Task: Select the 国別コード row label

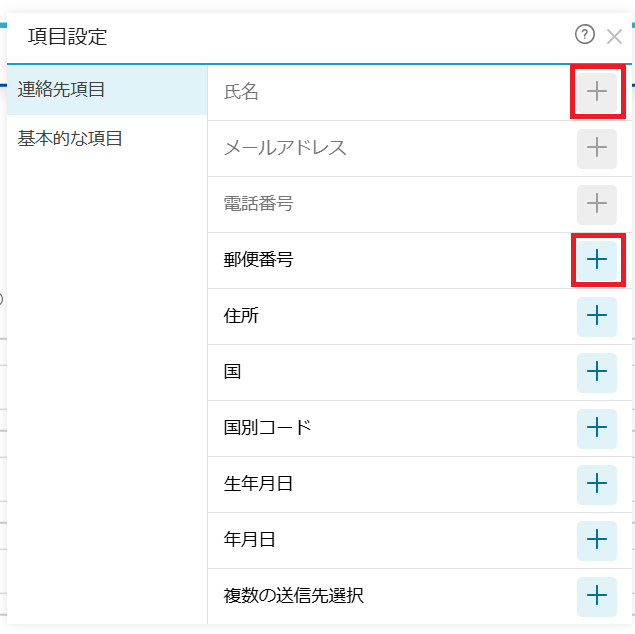Action: click(267, 428)
